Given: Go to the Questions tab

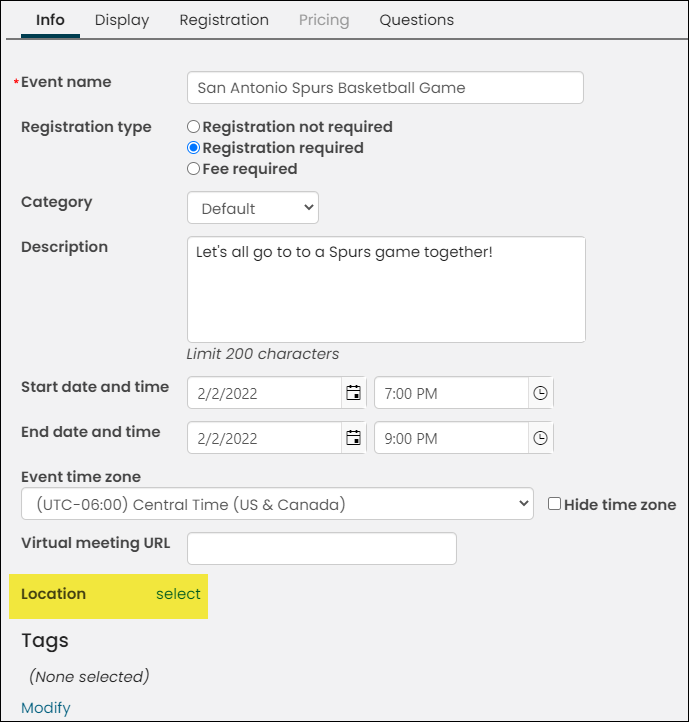Looking at the screenshot, I should point(417,20).
